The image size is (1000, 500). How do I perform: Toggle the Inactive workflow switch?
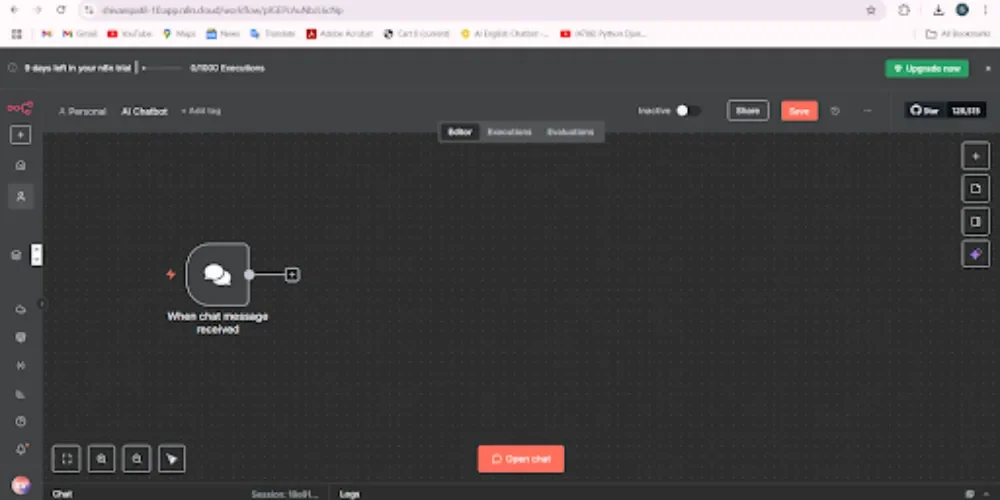(x=687, y=111)
